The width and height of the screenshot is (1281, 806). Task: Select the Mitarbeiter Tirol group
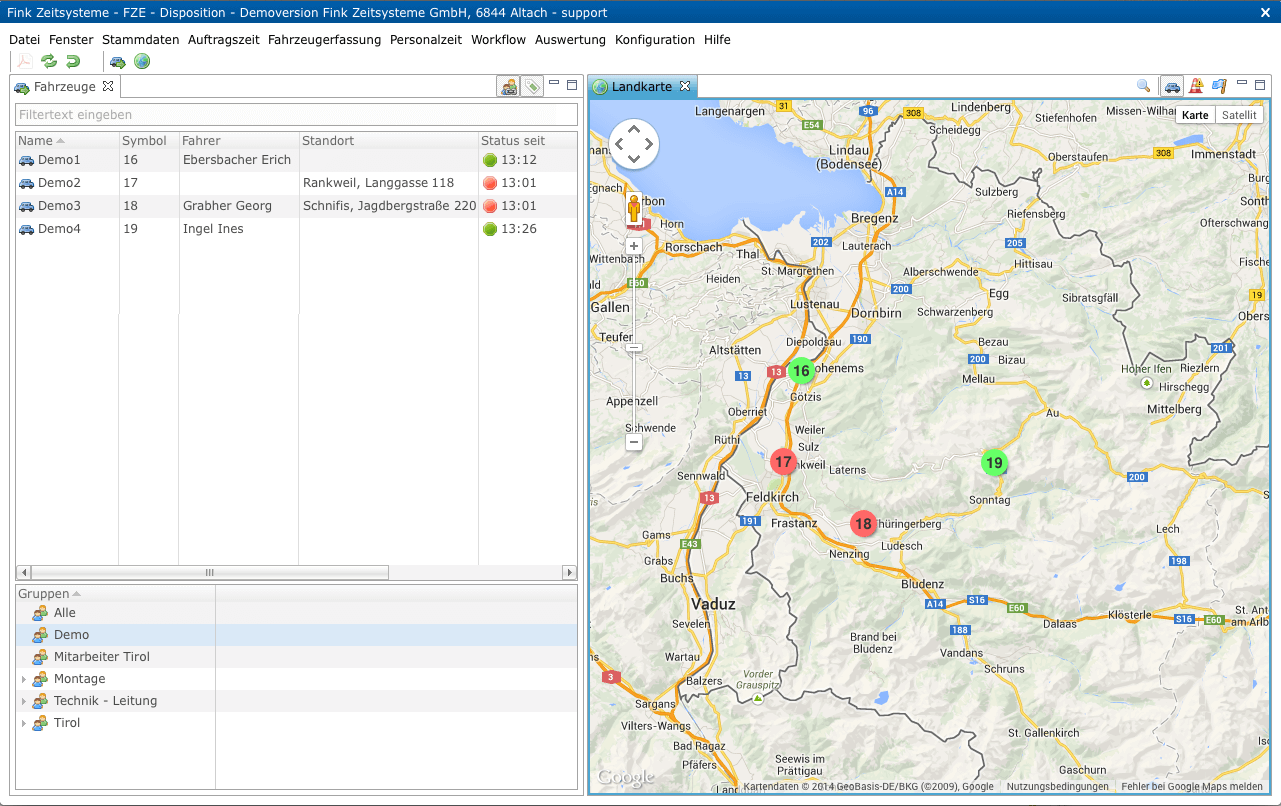(297, 657)
